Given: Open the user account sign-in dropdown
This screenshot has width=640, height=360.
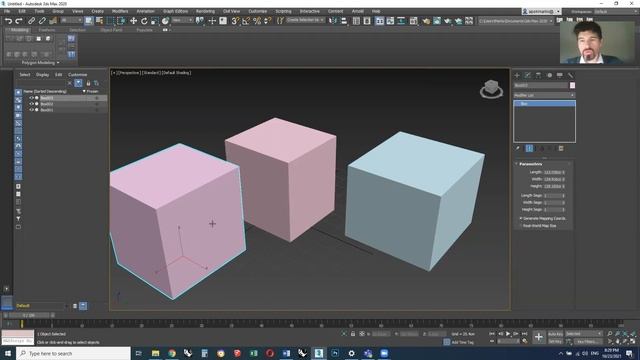Looking at the screenshot, I should pos(541,11).
